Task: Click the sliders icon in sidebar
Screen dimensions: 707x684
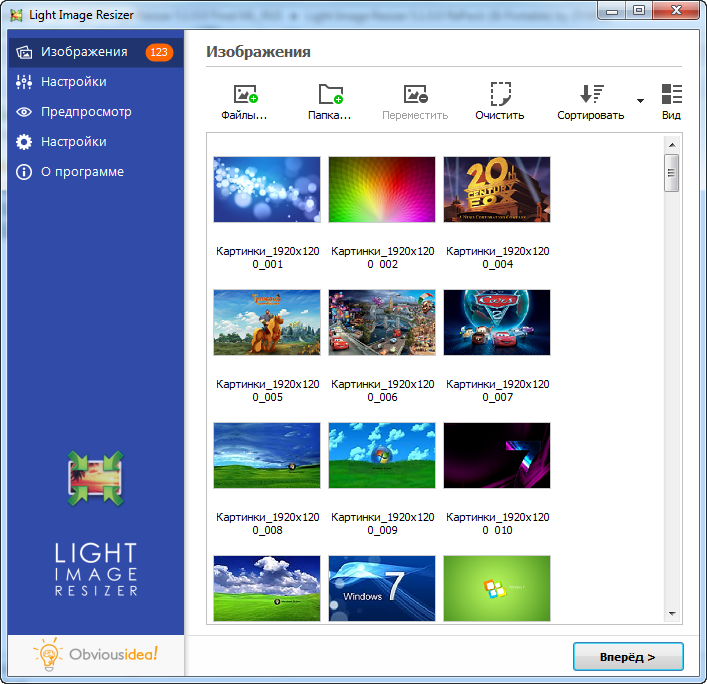Action: pos(24,82)
